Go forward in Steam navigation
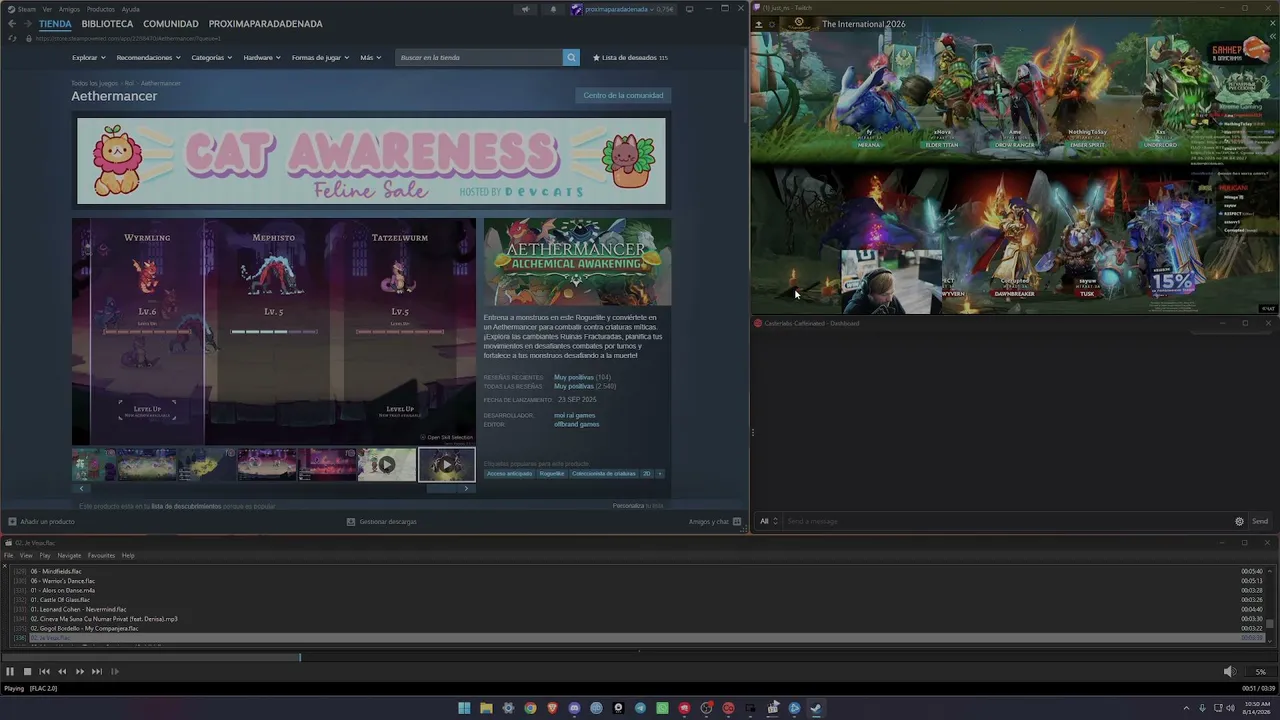 (x=27, y=24)
